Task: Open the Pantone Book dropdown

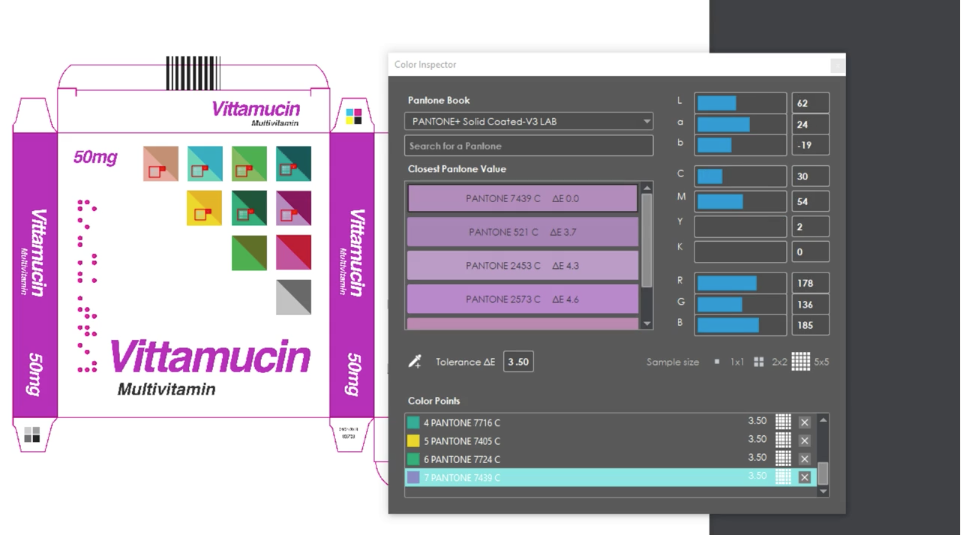Action: click(528, 121)
